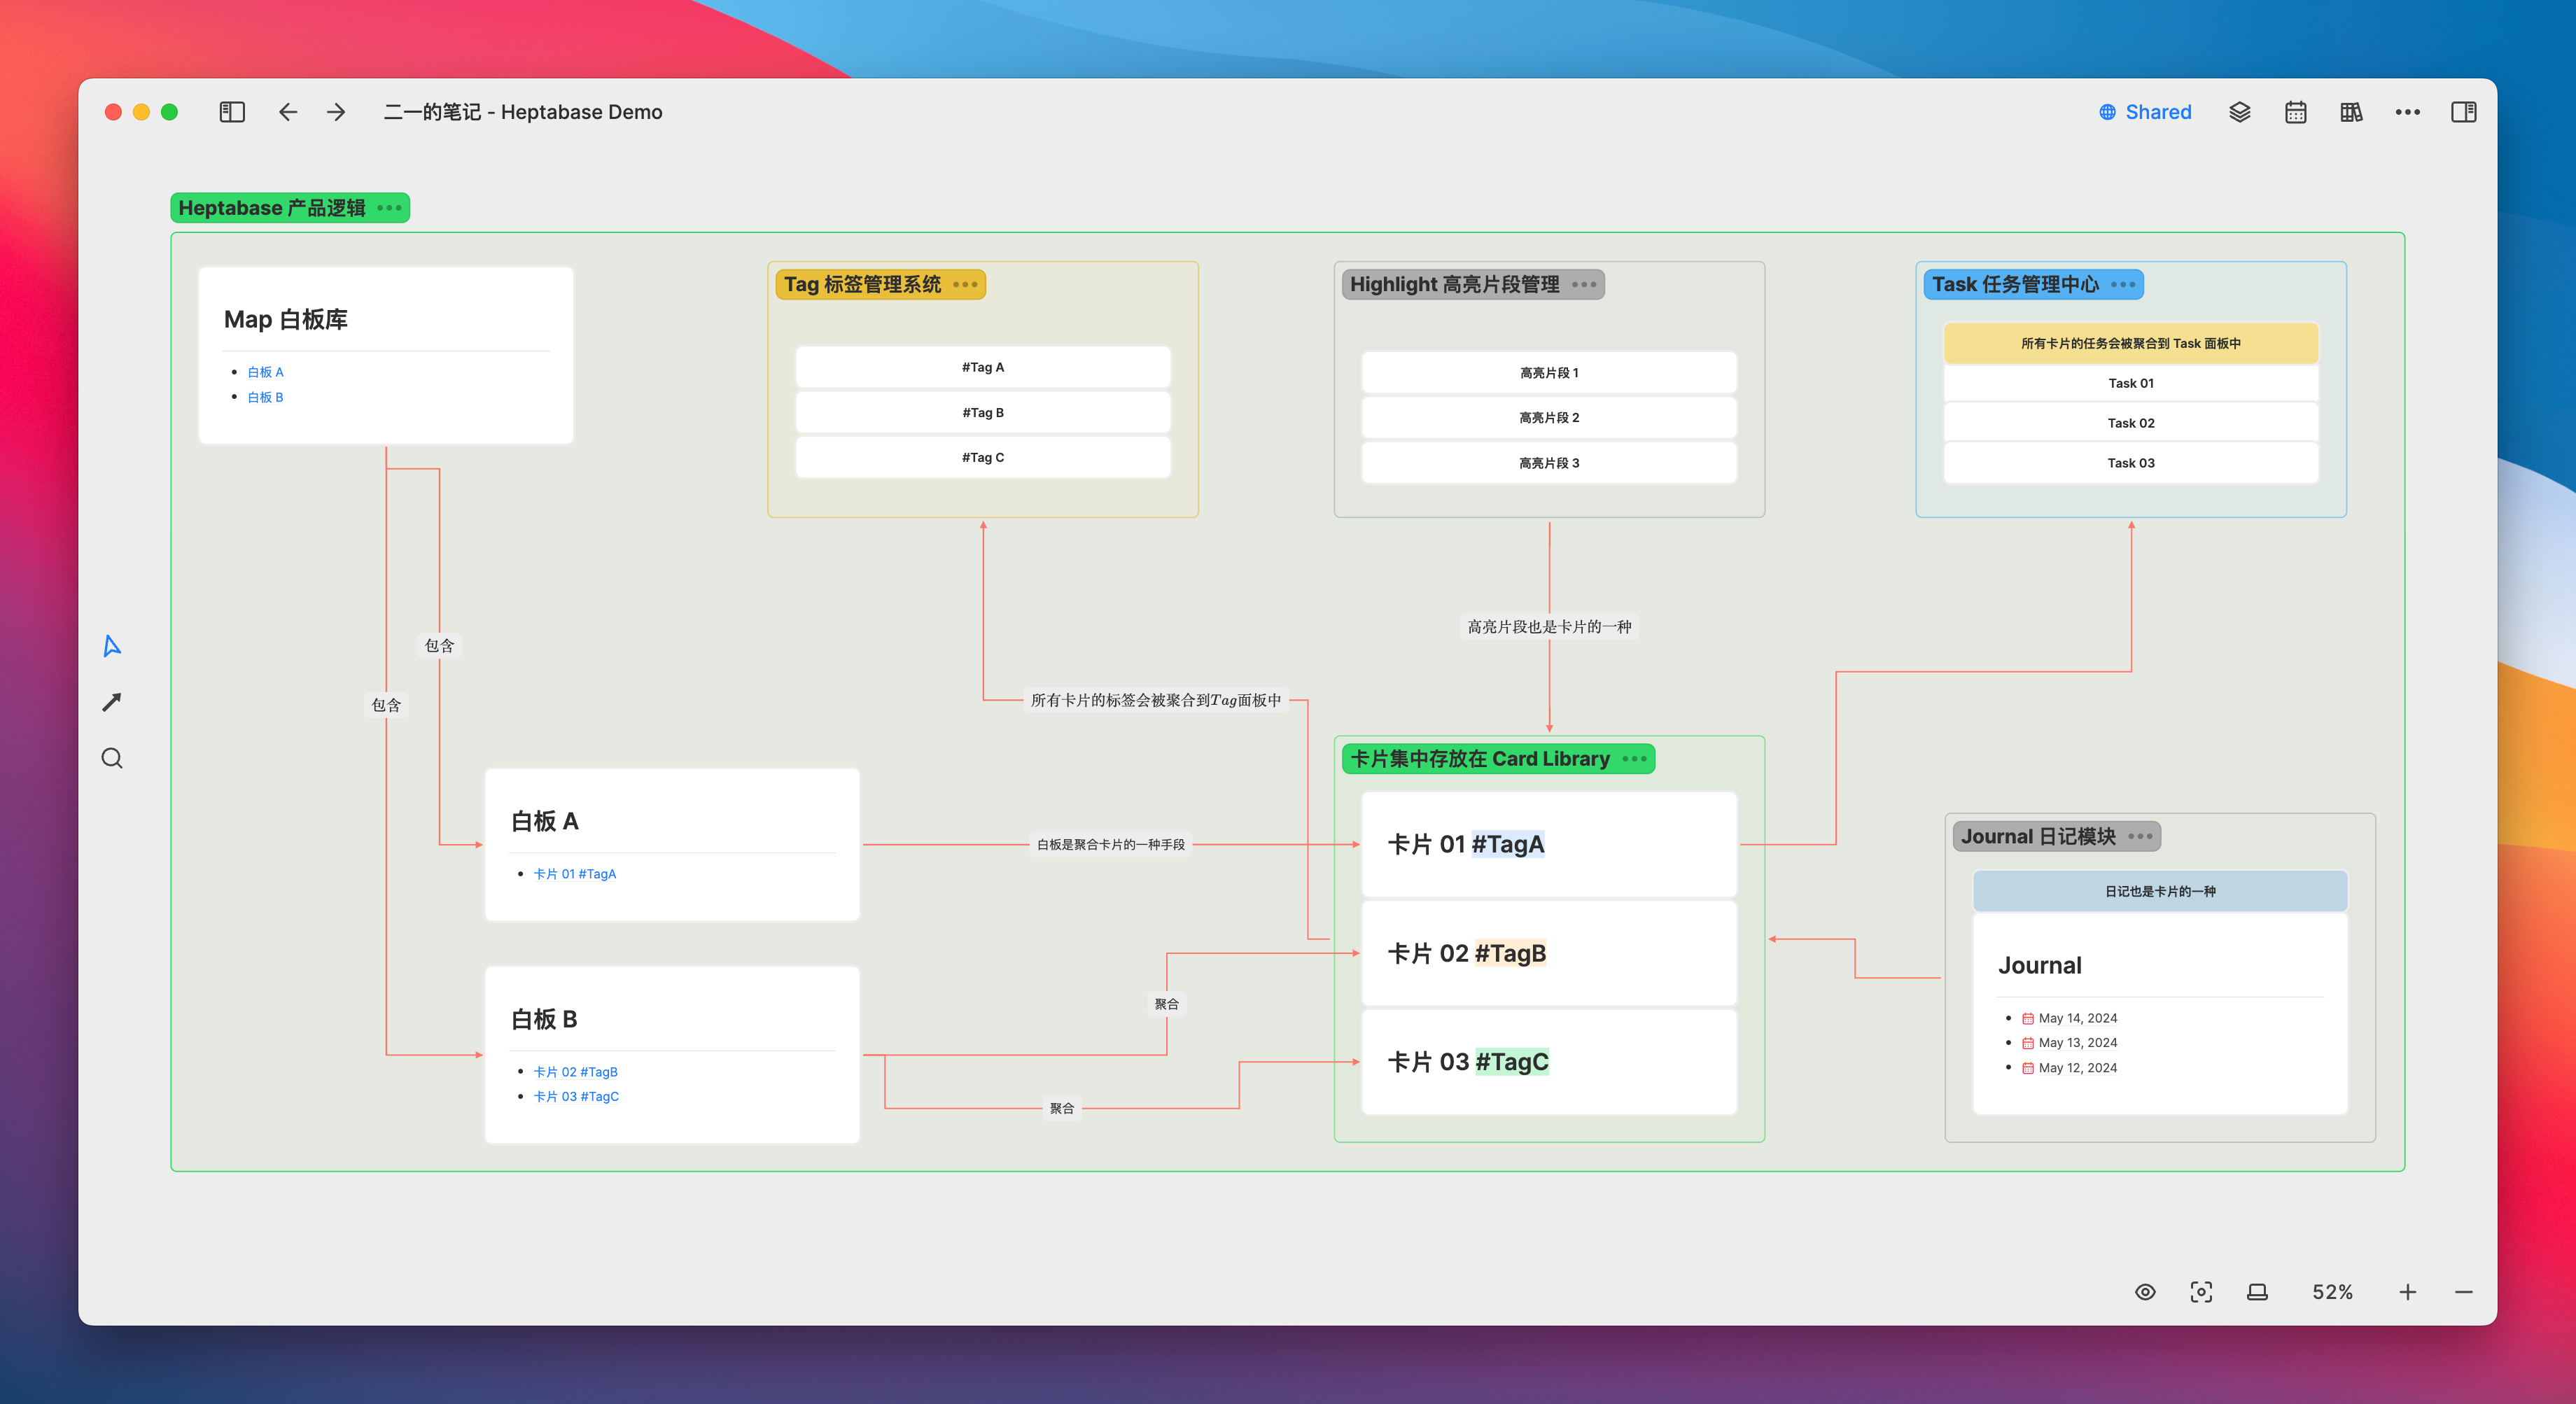Image resolution: width=2576 pixels, height=1404 pixels.
Task: Click the 白板 A card title
Action: point(545,822)
